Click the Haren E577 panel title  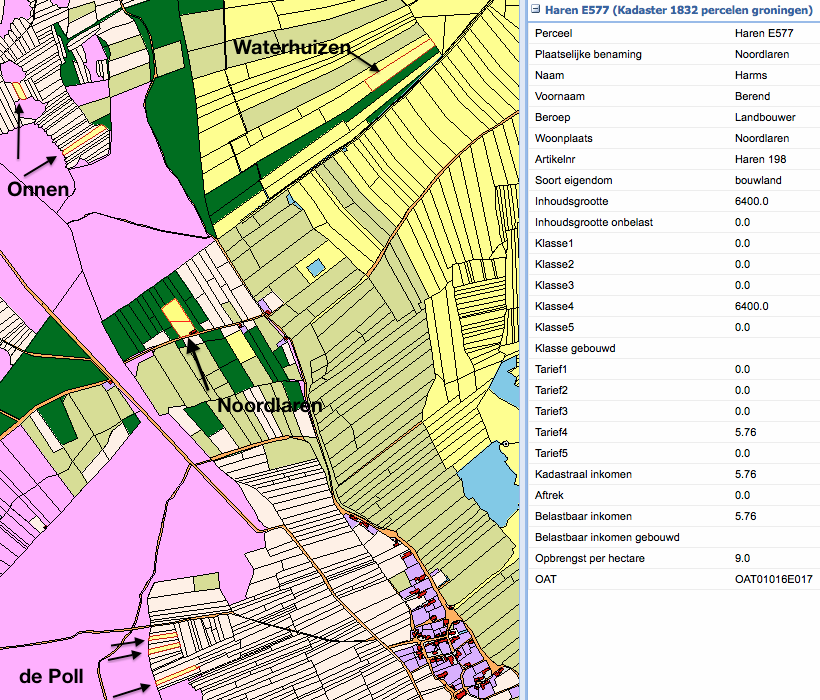tap(677, 9)
